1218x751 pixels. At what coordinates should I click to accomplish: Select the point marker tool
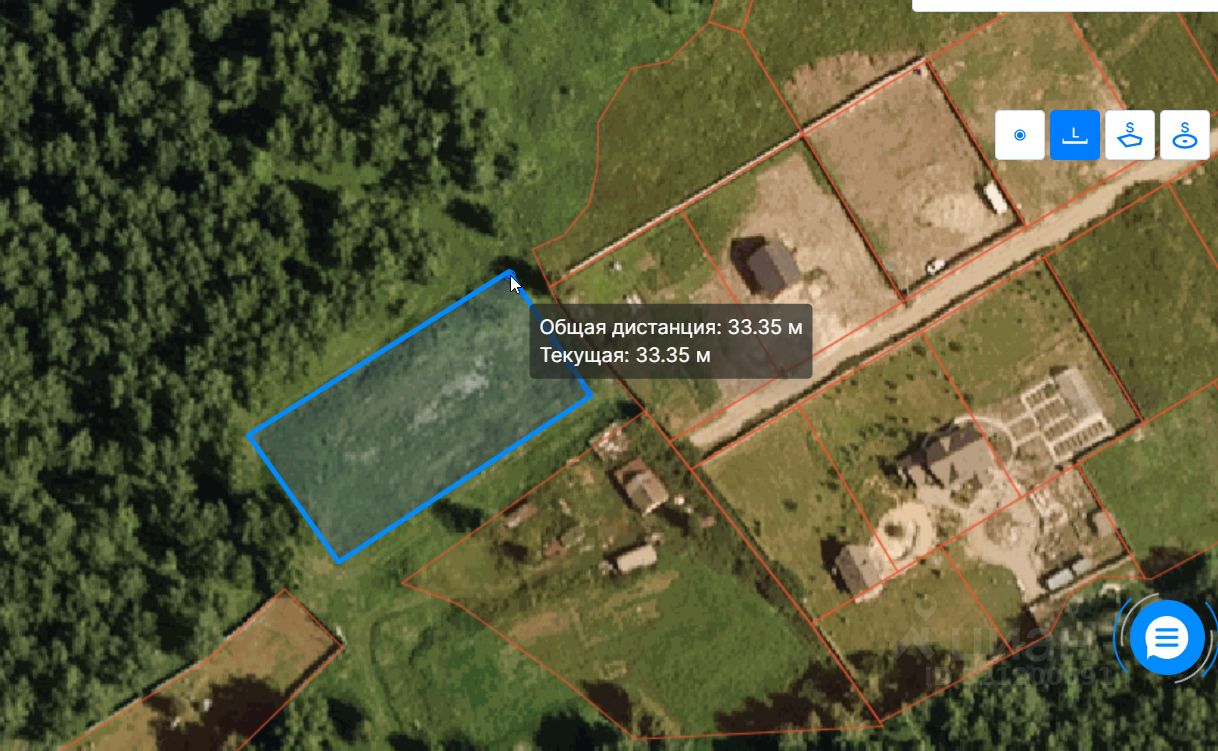click(x=1020, y=135)
